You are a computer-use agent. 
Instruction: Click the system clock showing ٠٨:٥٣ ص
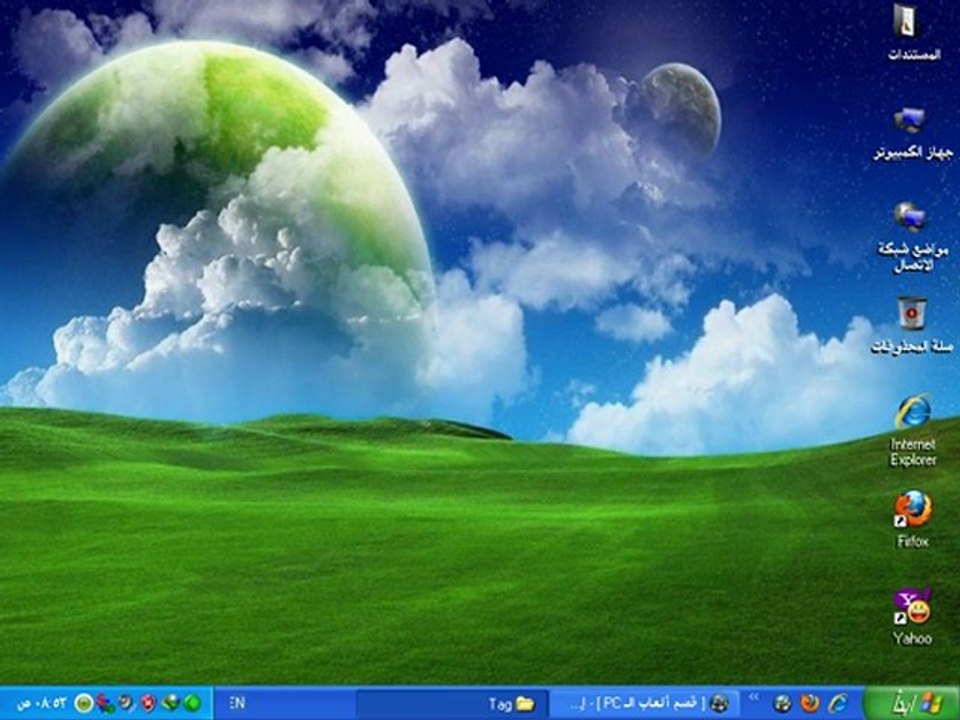click(x=41, y=703)
